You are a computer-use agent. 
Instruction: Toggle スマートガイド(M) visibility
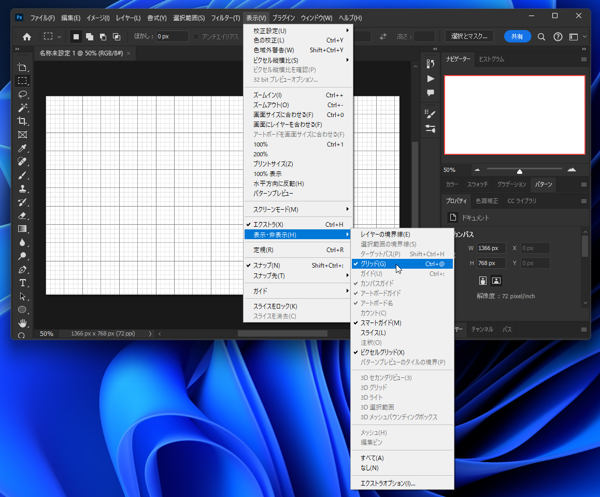click(x=402, y=323)
